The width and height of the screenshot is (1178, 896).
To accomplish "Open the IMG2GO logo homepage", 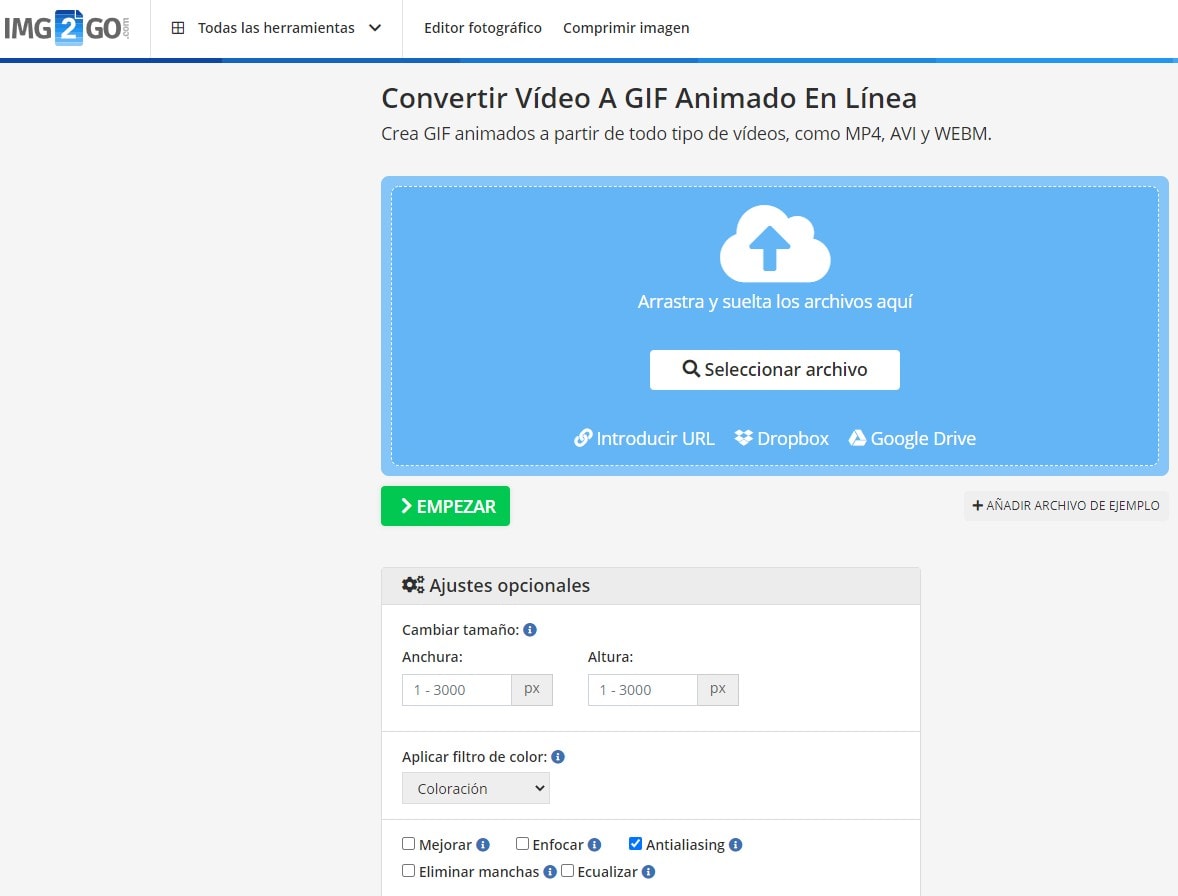I will point(66,28).
